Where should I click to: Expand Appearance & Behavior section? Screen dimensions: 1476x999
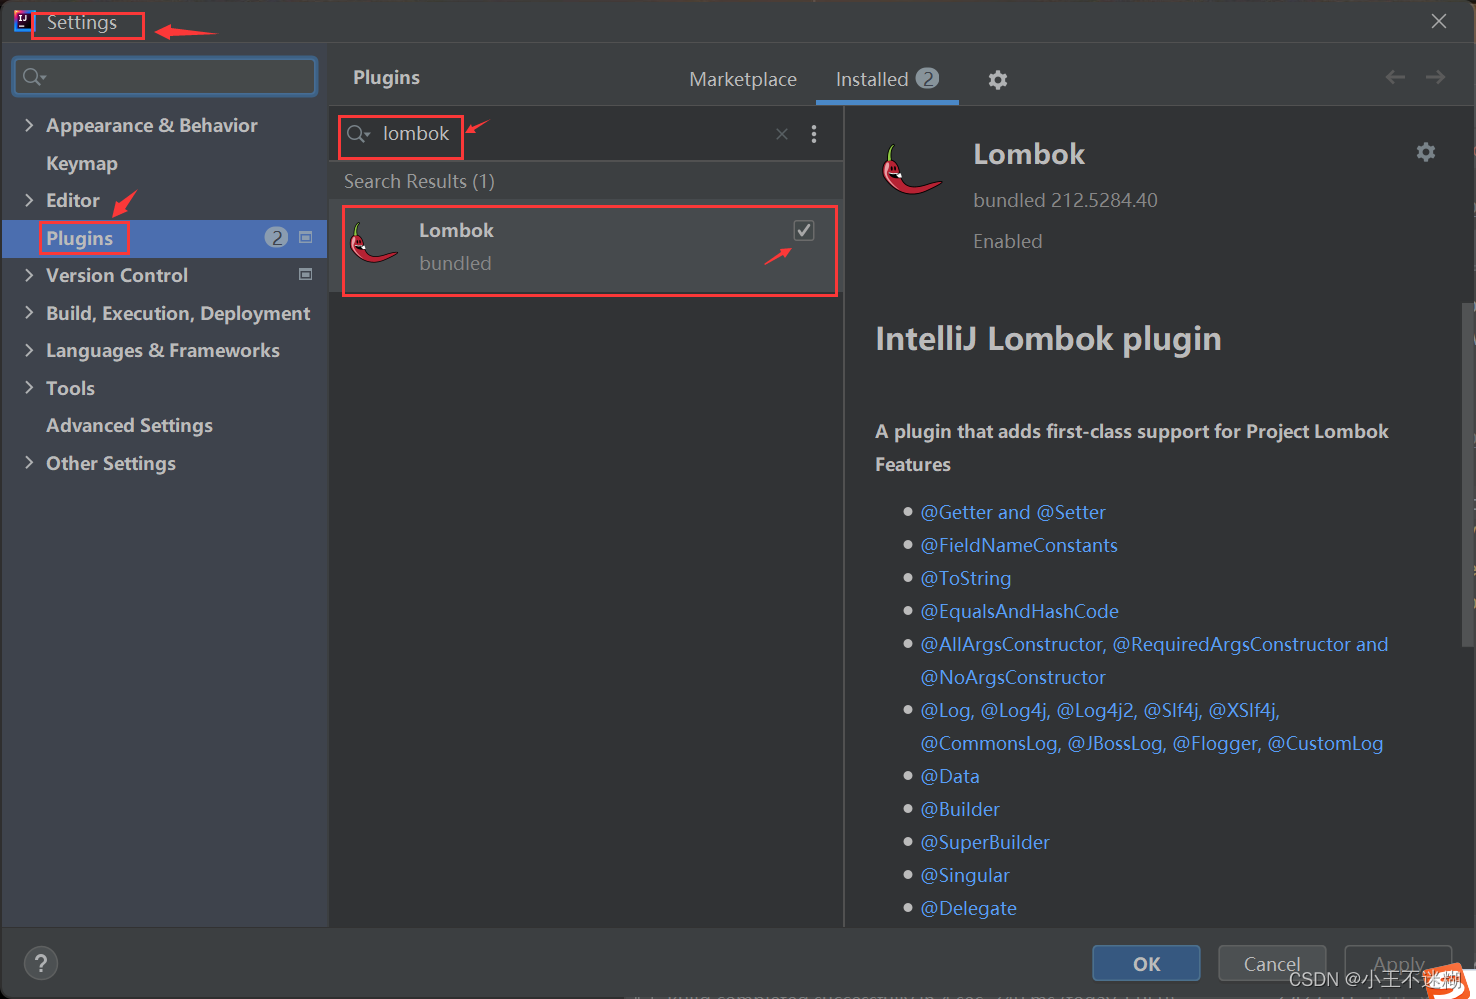pos(29,125)
